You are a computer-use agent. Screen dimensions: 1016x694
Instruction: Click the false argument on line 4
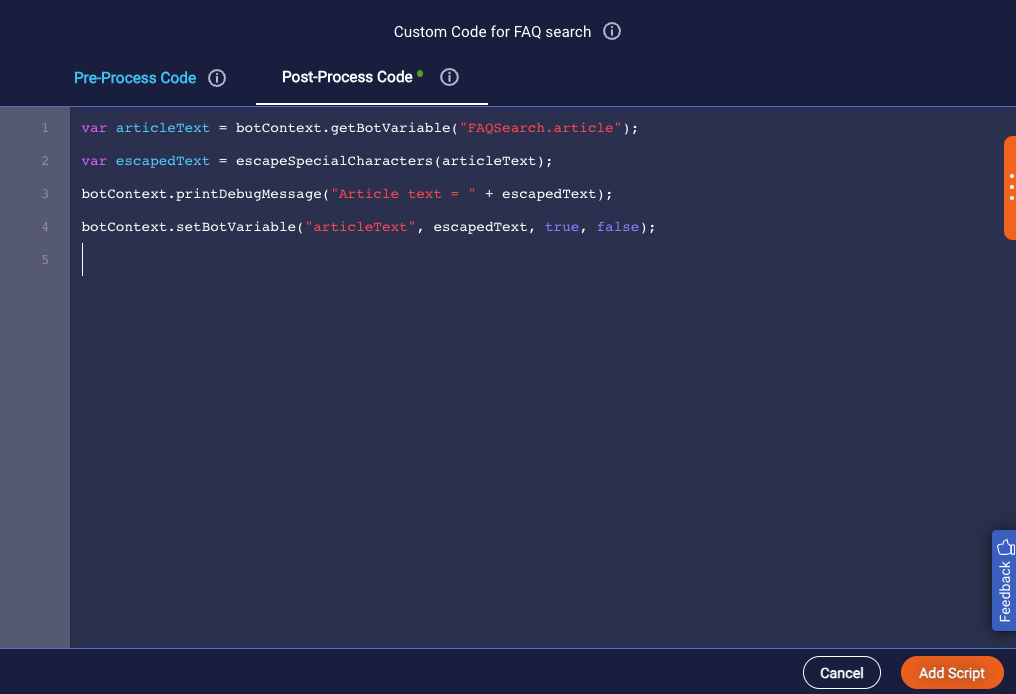point(618,227)
